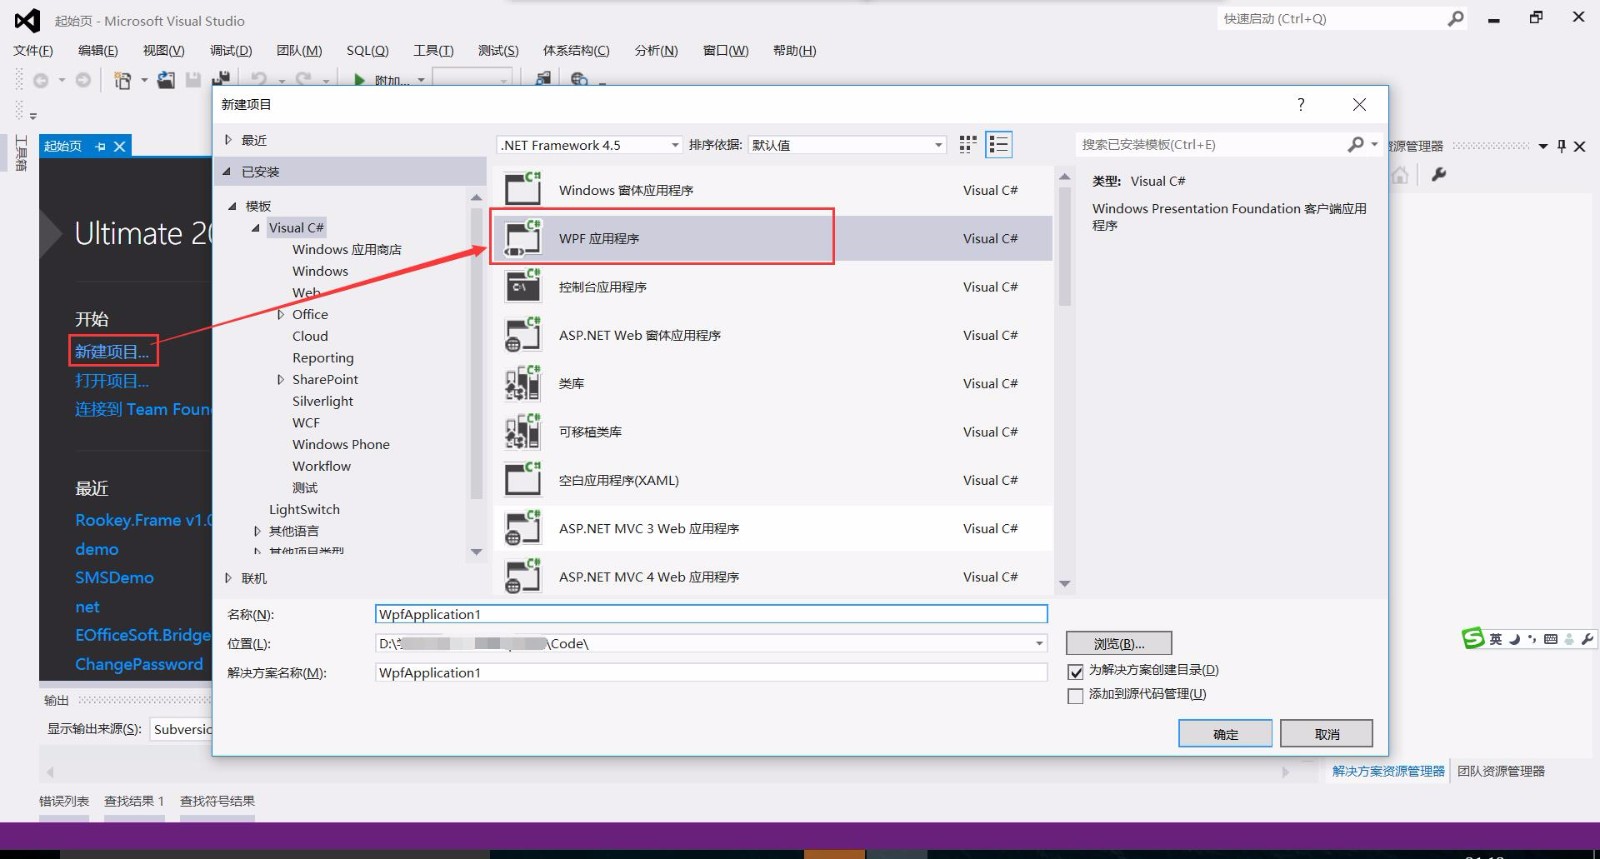Open the Edit (编辑) menu

(x=98, y=51)
